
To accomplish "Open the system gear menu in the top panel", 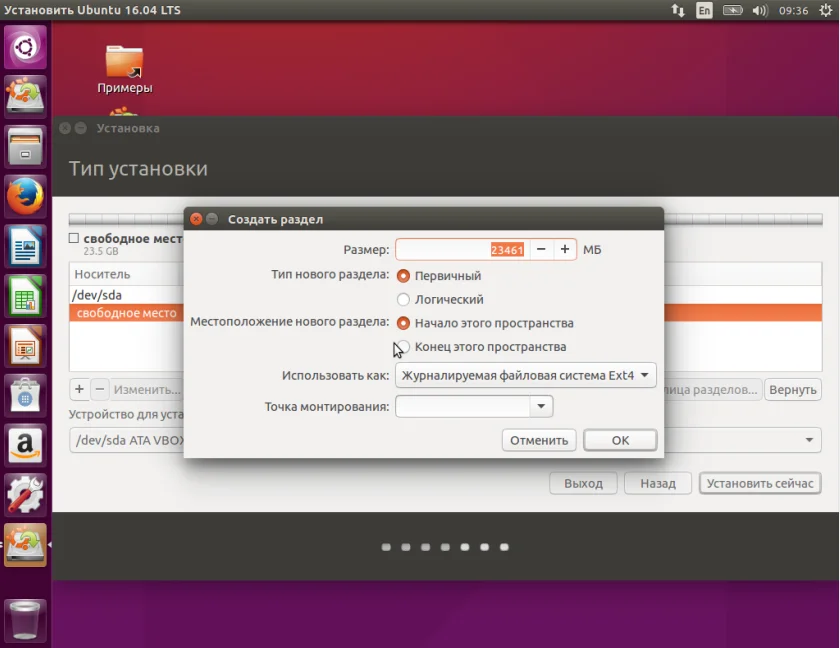I will pyautogui.click(x=826, y=10).
